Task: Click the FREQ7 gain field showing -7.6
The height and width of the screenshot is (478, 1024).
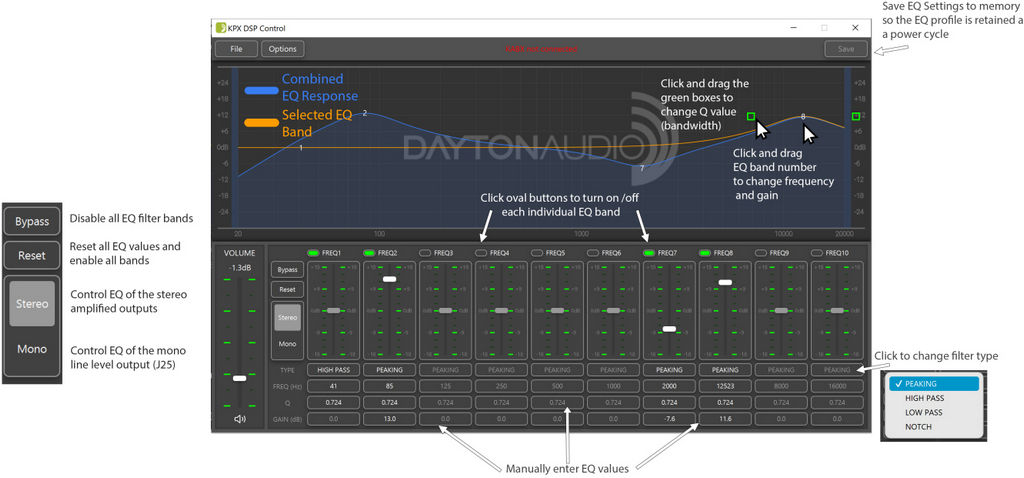Action: tap(669, 419)
